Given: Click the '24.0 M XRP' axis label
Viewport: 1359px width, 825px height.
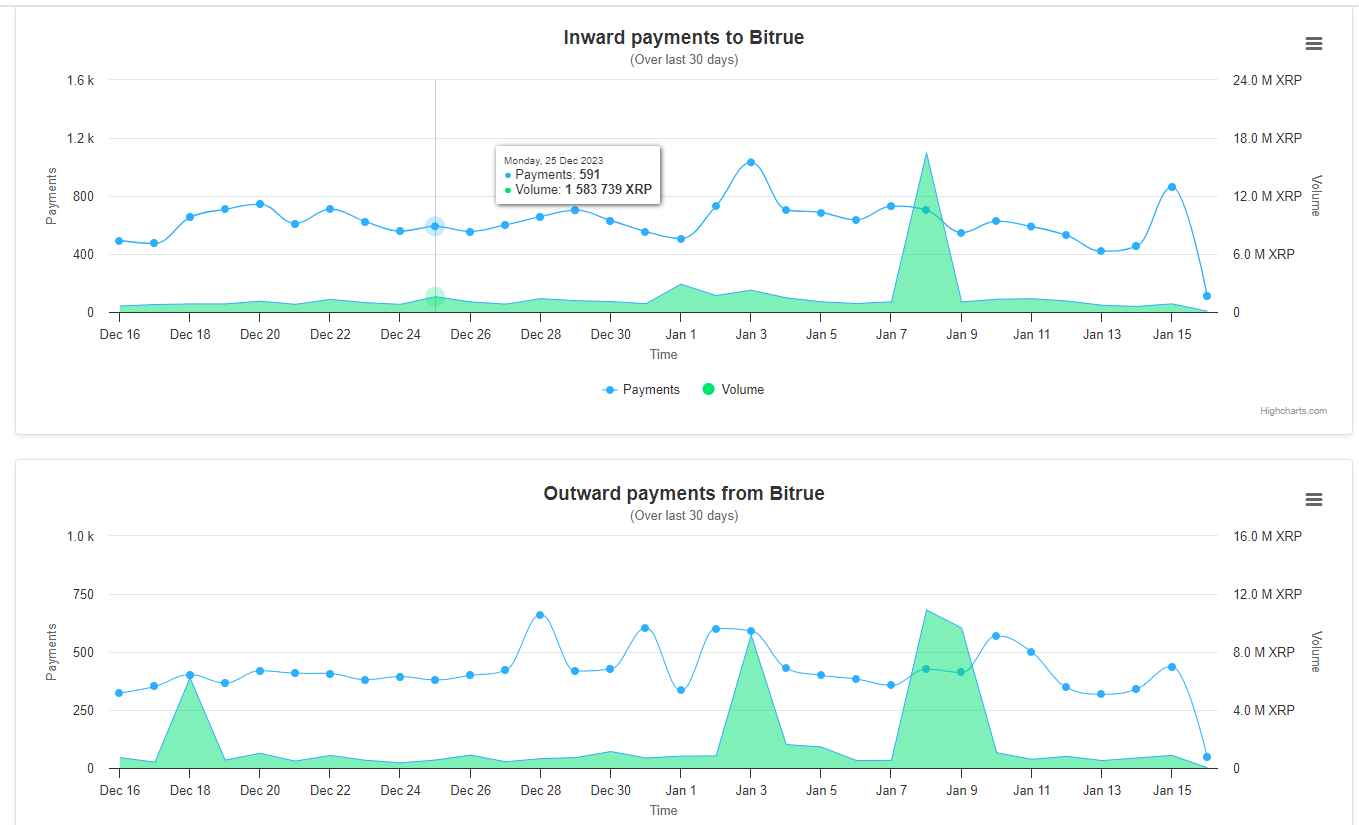Looking at the screenshot, I should [x=1267, y=81].
